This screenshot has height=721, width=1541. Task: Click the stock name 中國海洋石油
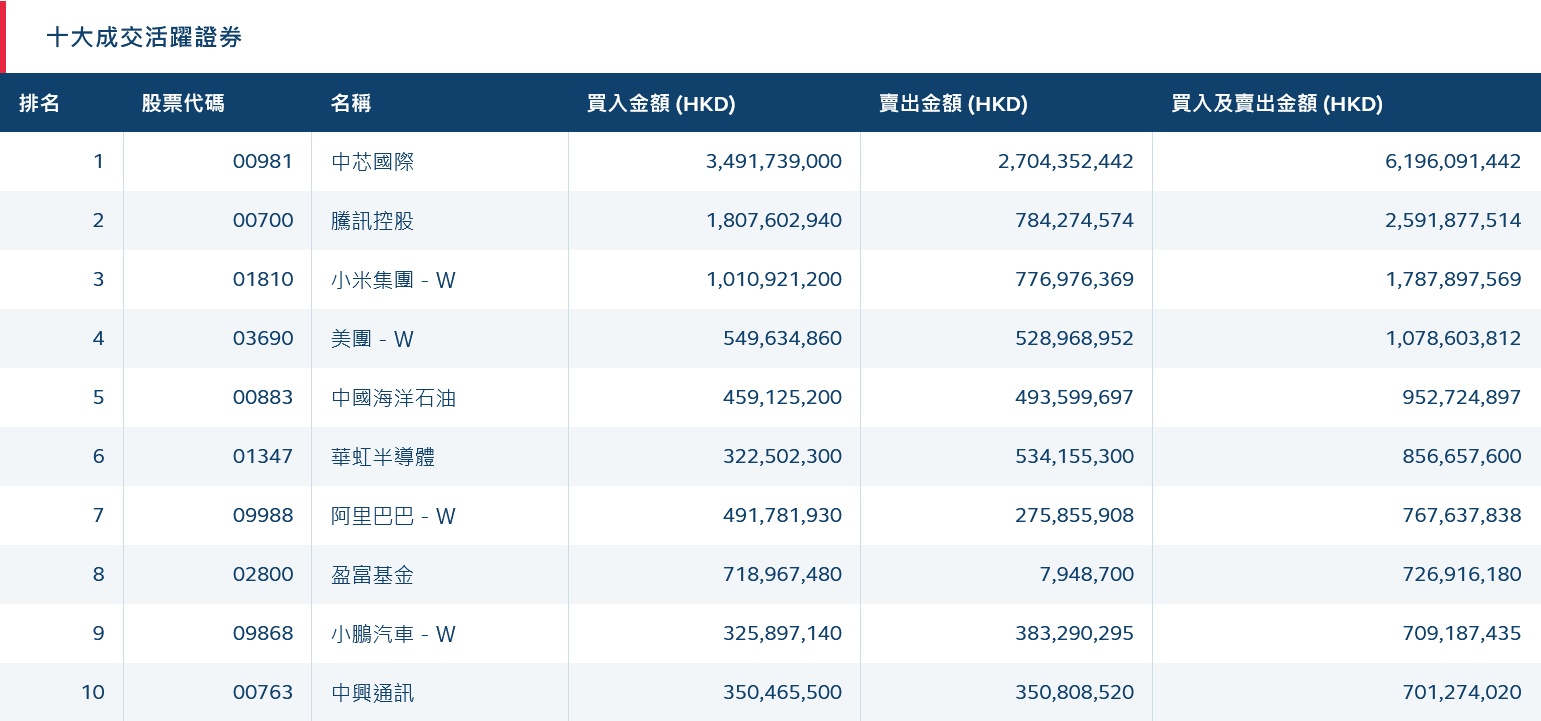tap(393, 397)
